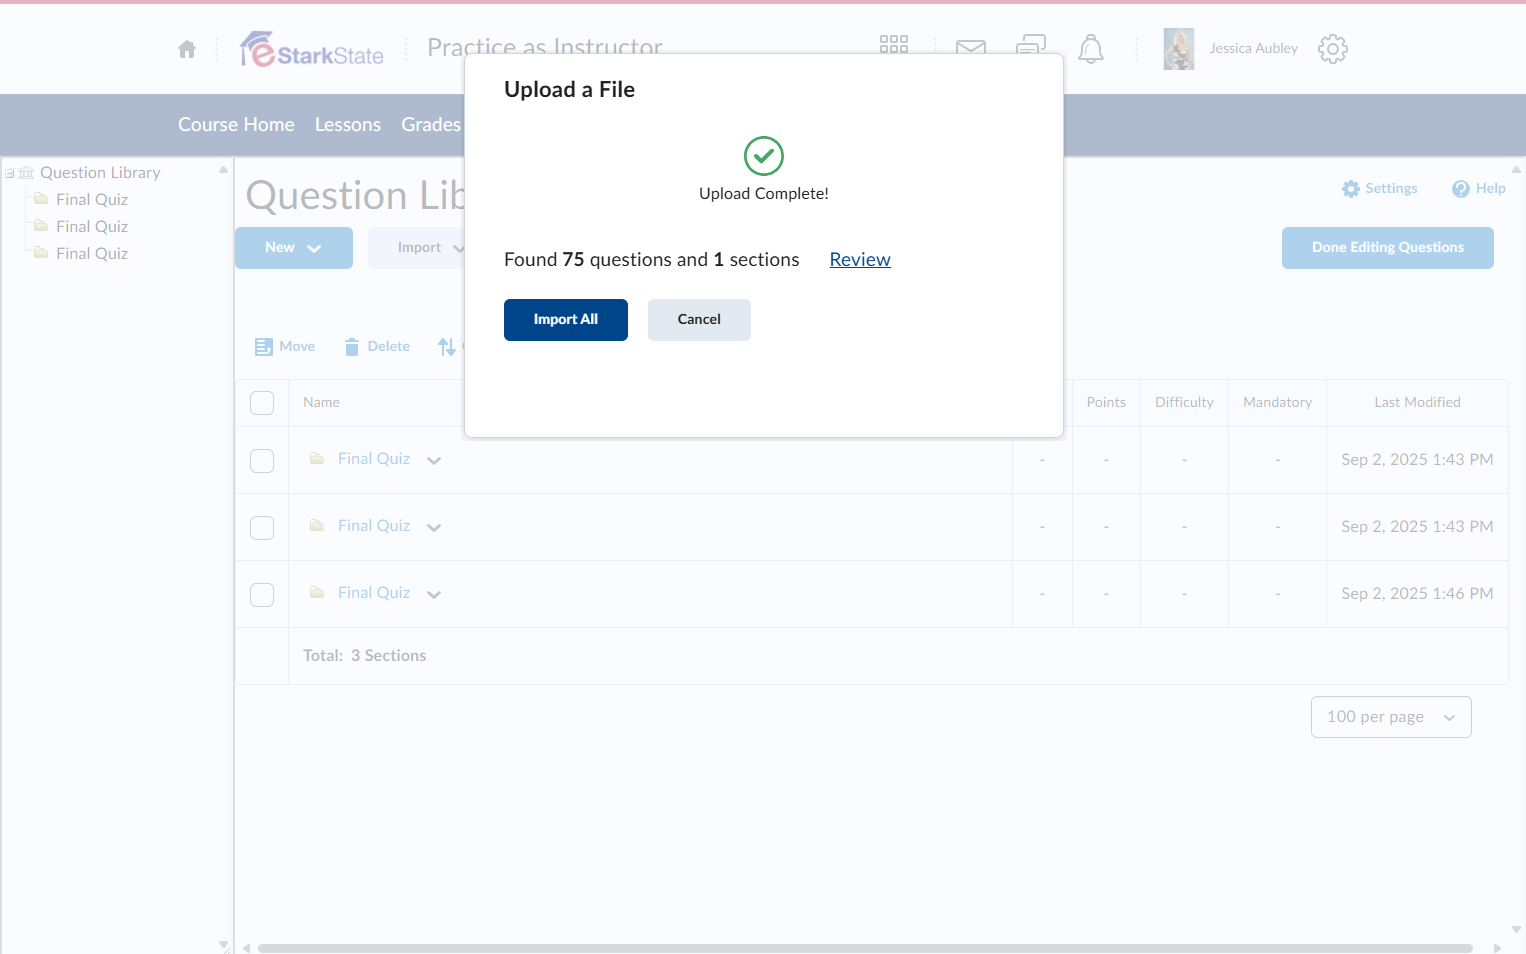Click the Last Modified column header
Image resolution: width=1526 pixels, height=954 pixels.
coord(1417,403)
